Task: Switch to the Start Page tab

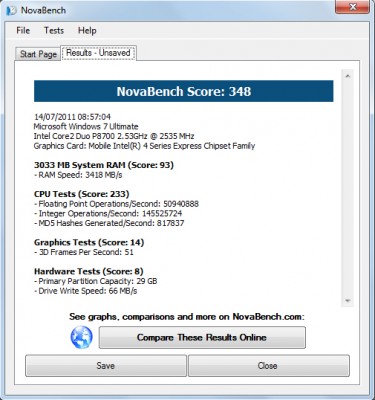Action: pyautogui.click(x=38, y=54)
